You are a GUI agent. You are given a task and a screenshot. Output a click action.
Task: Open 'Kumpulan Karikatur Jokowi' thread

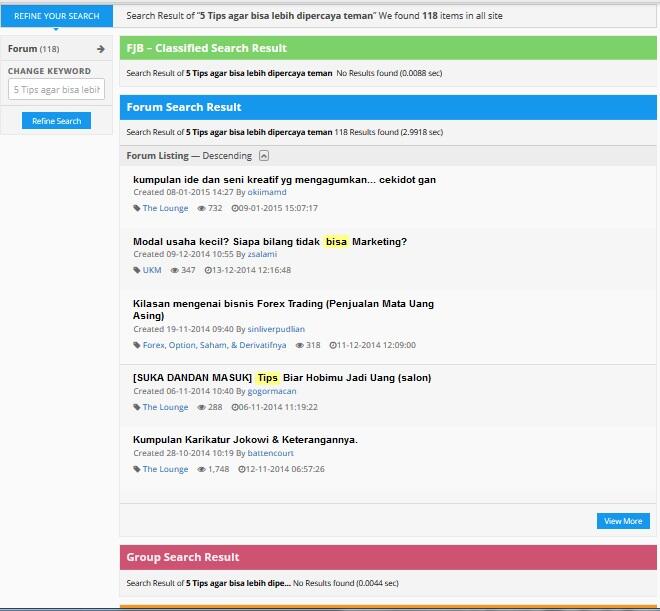point(245,440)
